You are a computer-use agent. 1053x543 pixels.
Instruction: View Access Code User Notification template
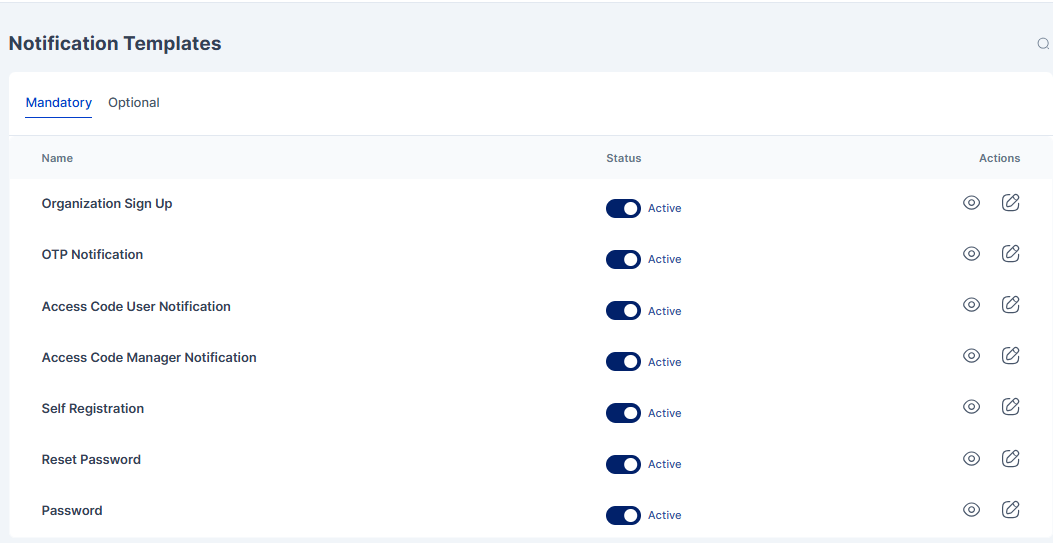click(x=971, y=305)
